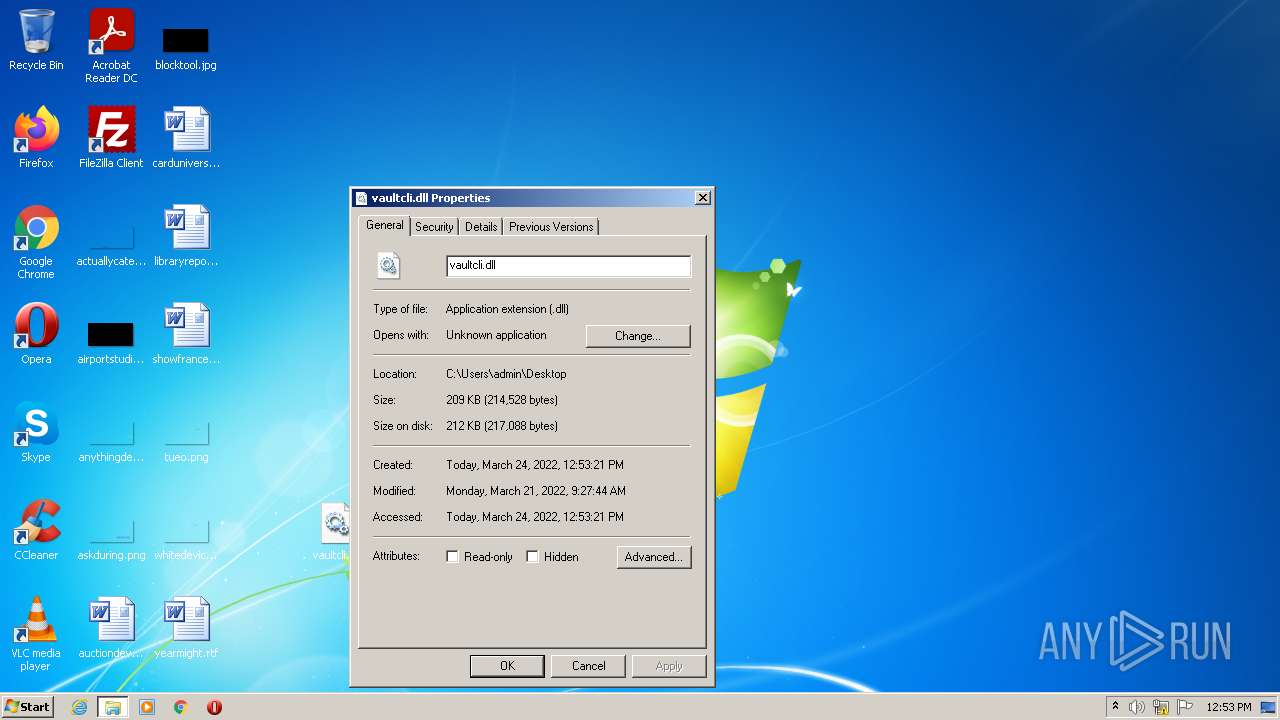Screen dimensions: 1280x720
Task: Open the Recycle Bin desktop icon
Action: (36, 40)
